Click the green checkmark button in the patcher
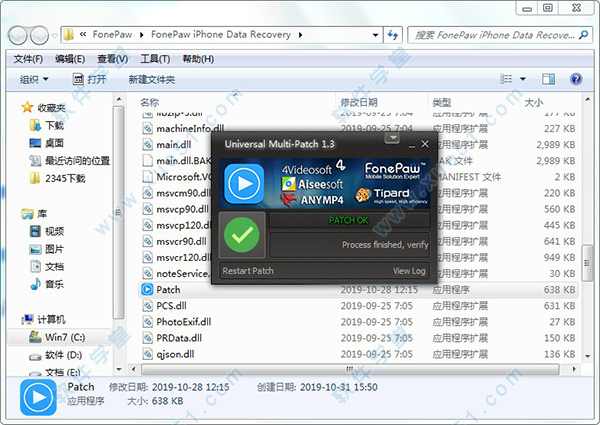This screenshot has height=425, width=600. 242,235
